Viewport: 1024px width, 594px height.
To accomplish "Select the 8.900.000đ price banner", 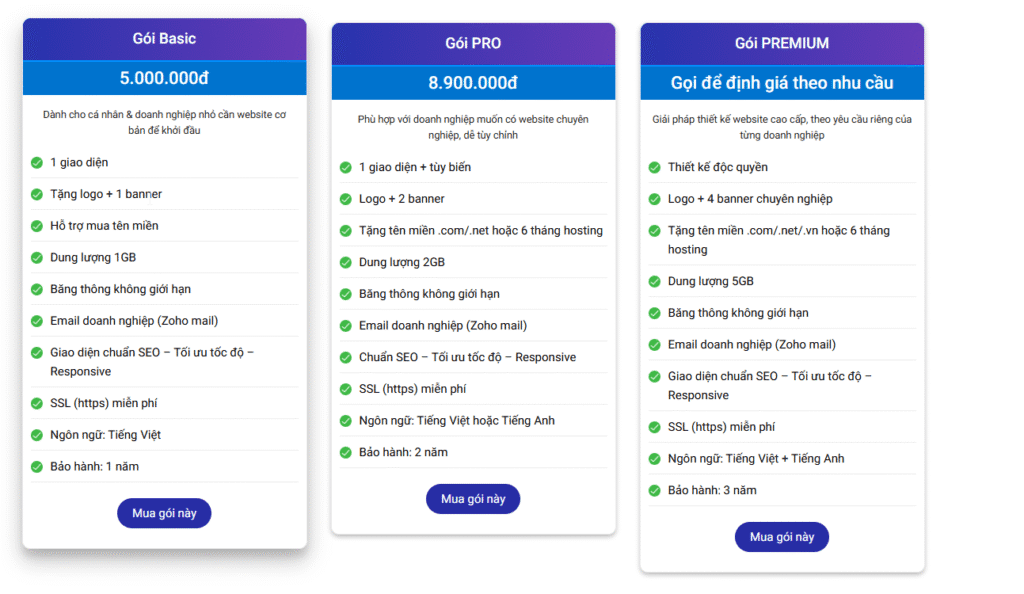I will pos(473,83).
